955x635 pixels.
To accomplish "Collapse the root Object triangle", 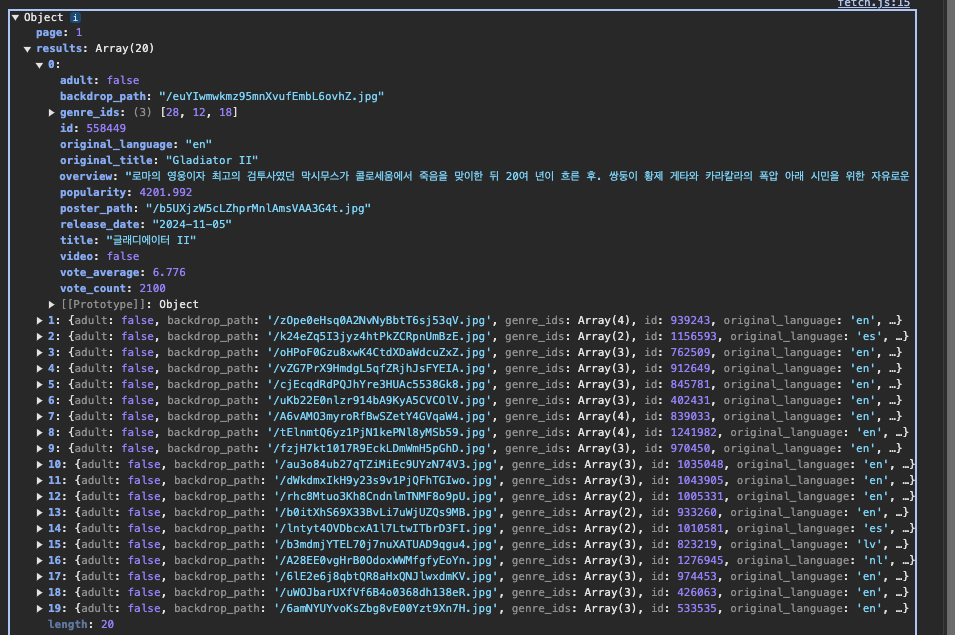I will 16,18.
